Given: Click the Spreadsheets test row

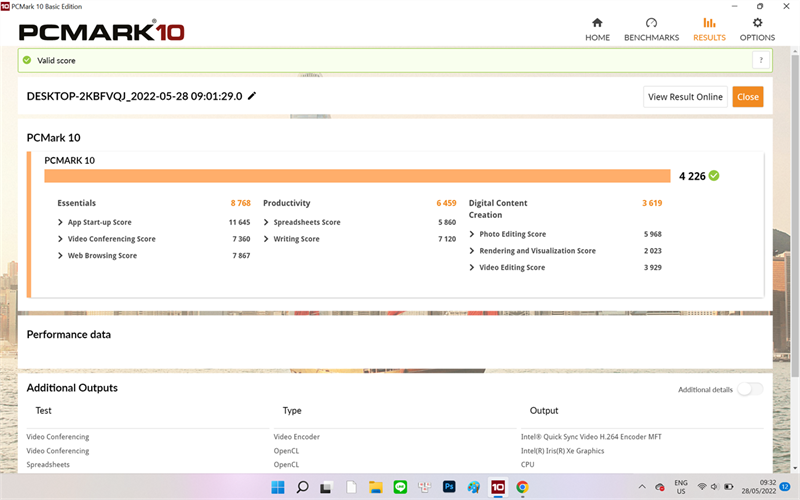Looking at the screenshot, I should [48, 465].
